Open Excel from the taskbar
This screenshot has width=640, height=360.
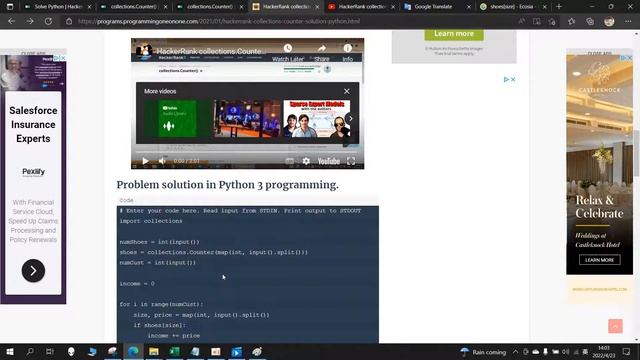175,351
